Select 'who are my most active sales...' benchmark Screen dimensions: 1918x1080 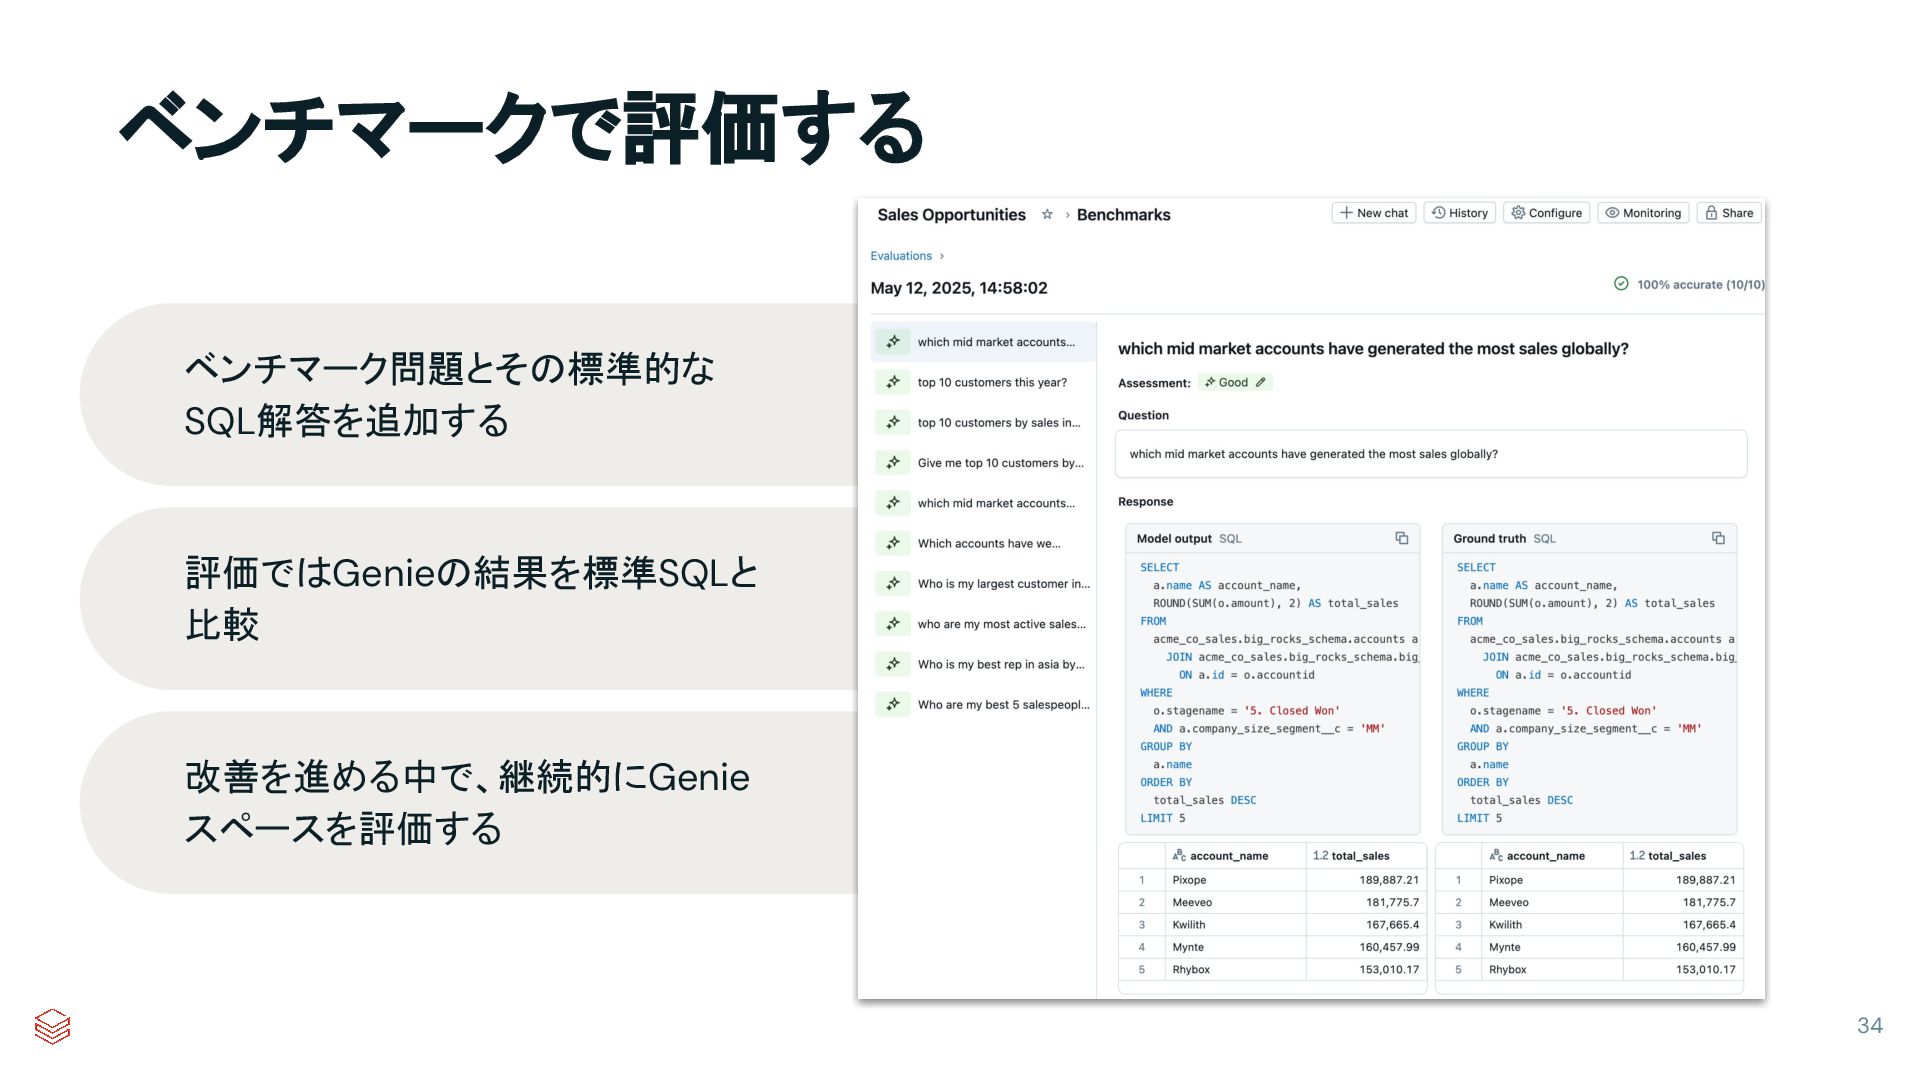[984, 624]
